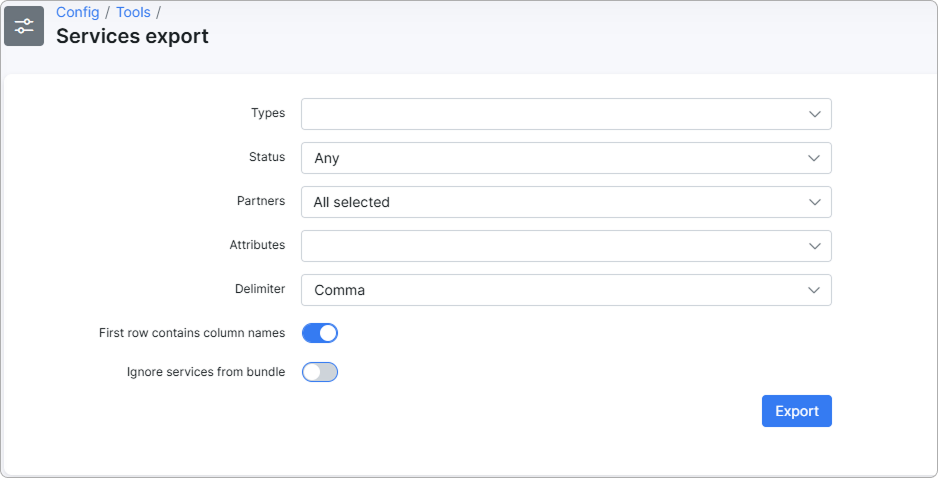Click the chevron arrow in the Attributes field
The height and width of the screenshot is (478, 938).
click(x=815, y=246)
